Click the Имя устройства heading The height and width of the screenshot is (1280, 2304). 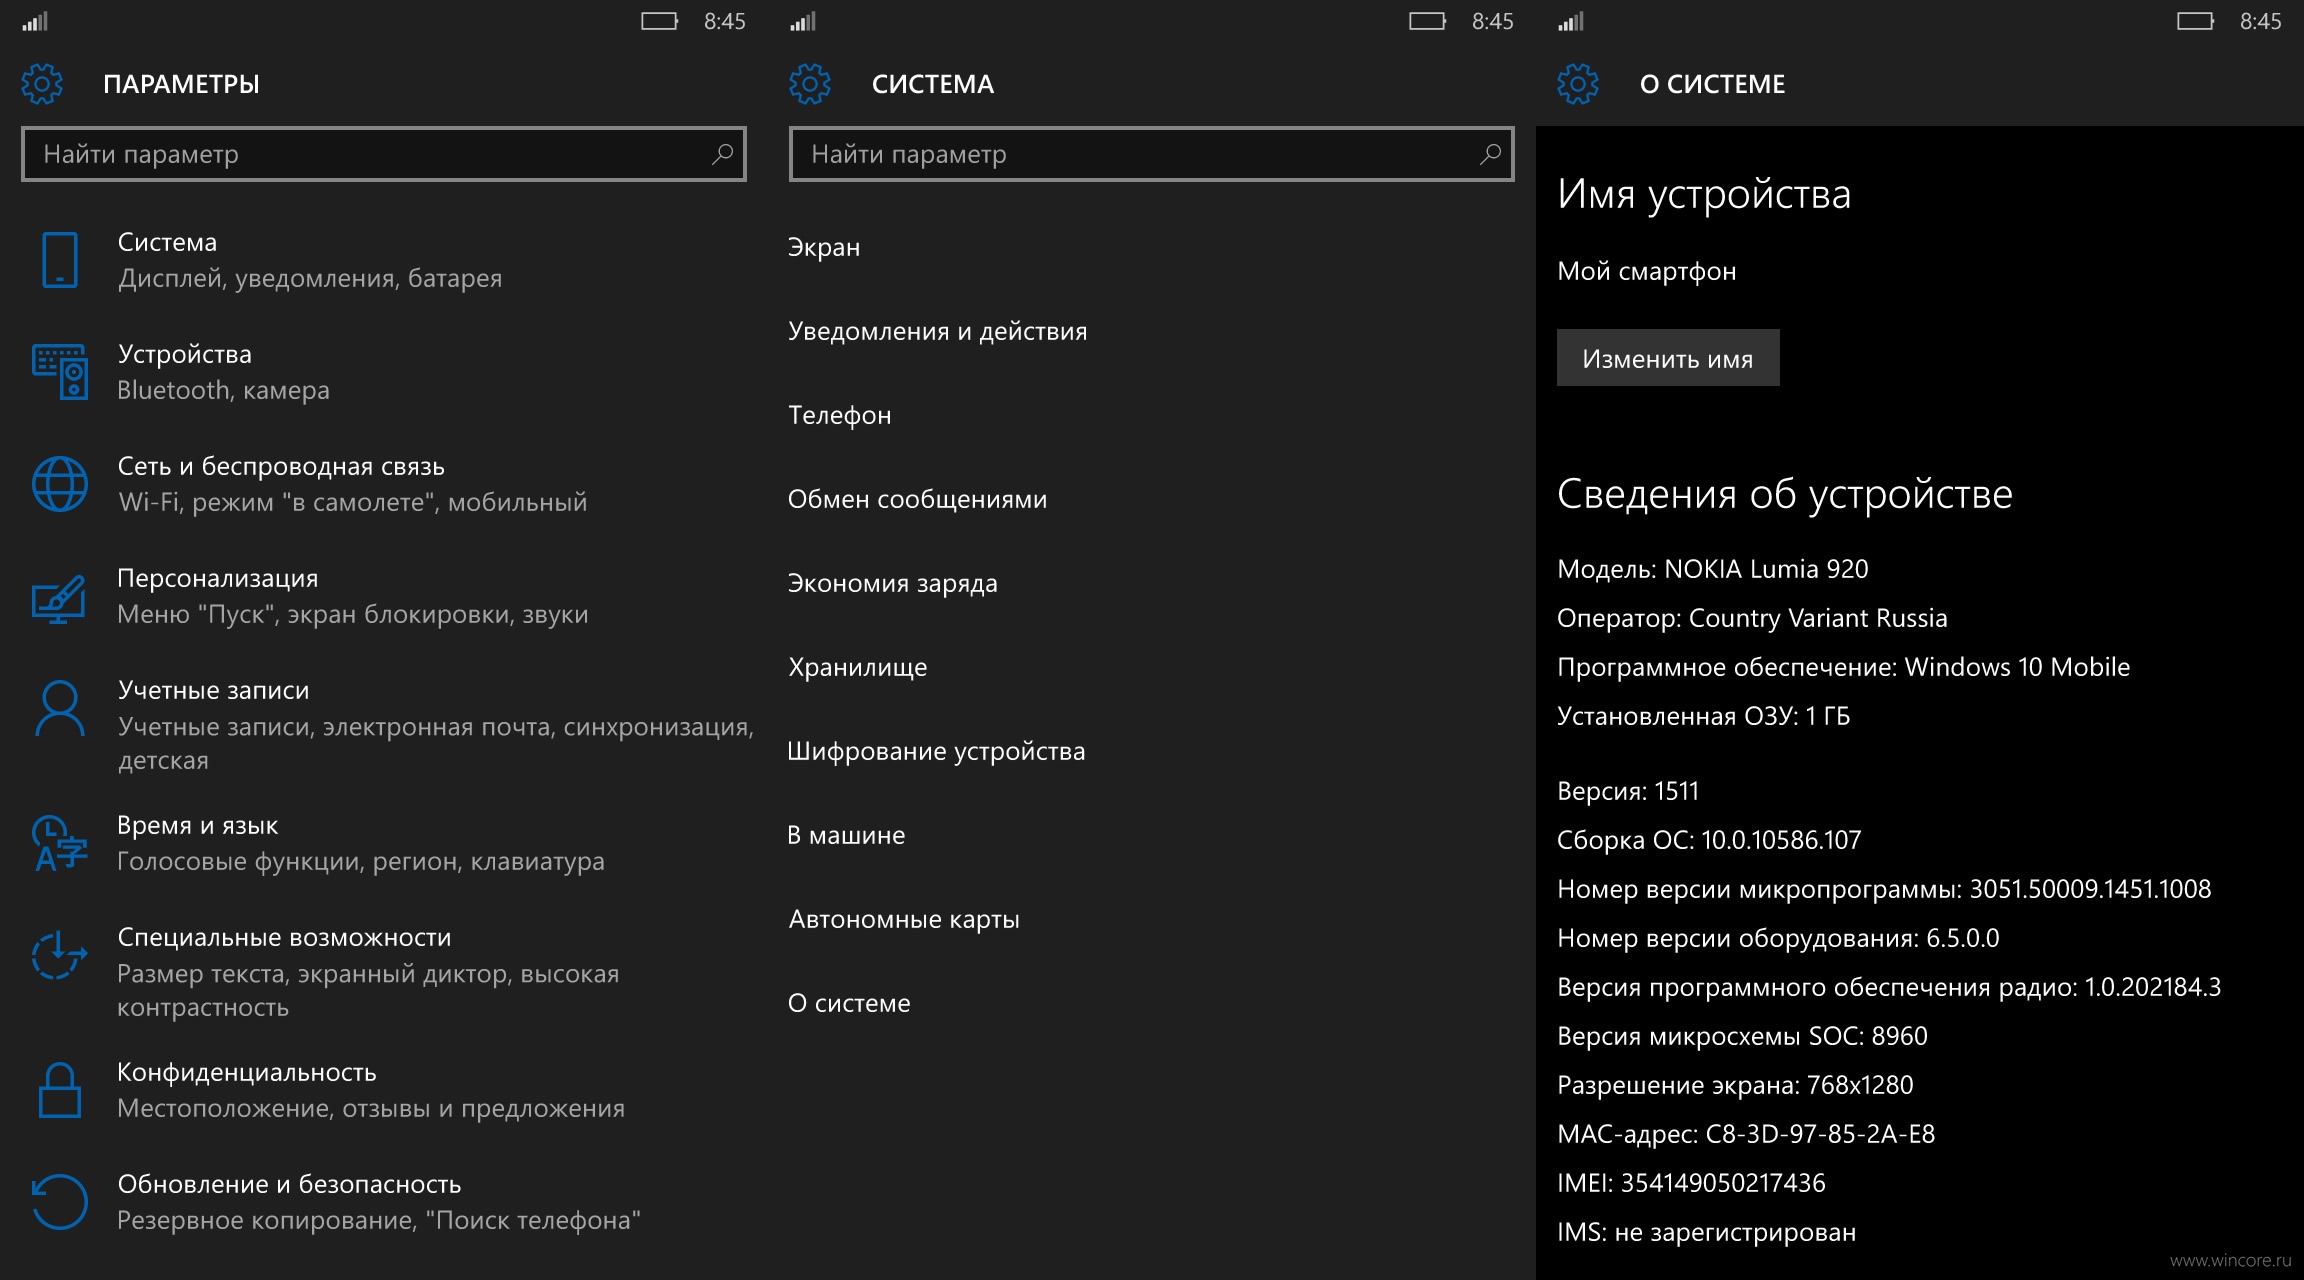click(x=1704, y=195)
